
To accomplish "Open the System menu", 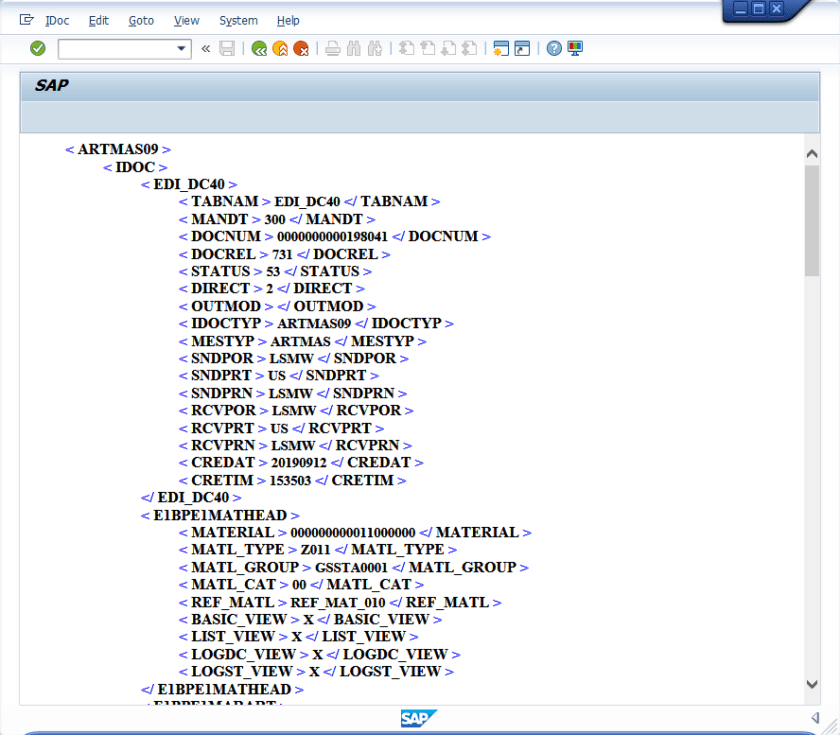I will [238, 20].
